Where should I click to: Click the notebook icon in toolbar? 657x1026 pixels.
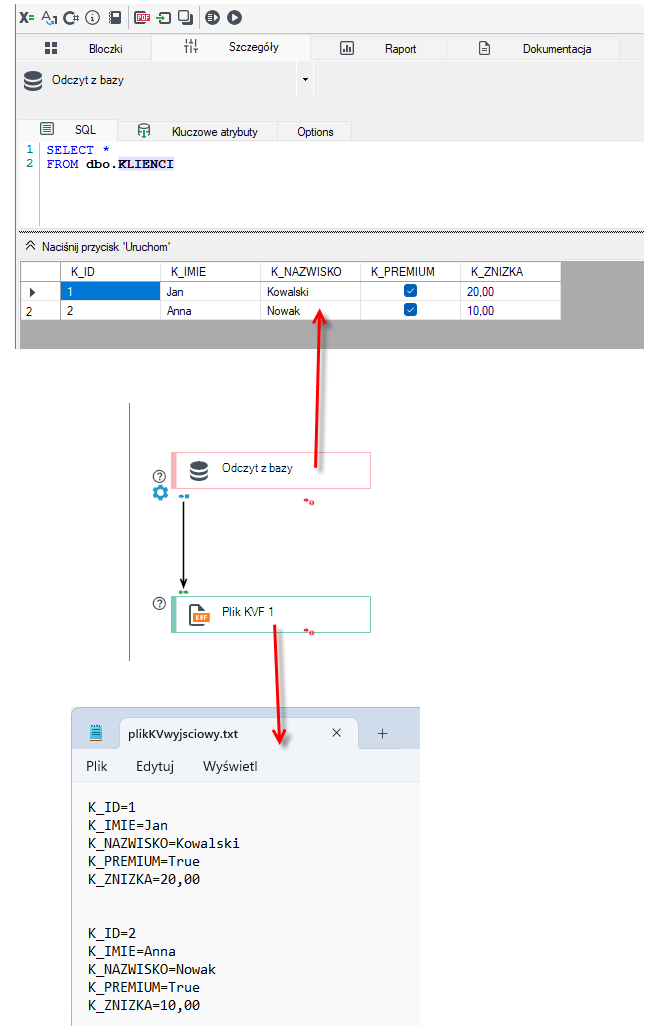pyautogui.click(x=115, y=18)
